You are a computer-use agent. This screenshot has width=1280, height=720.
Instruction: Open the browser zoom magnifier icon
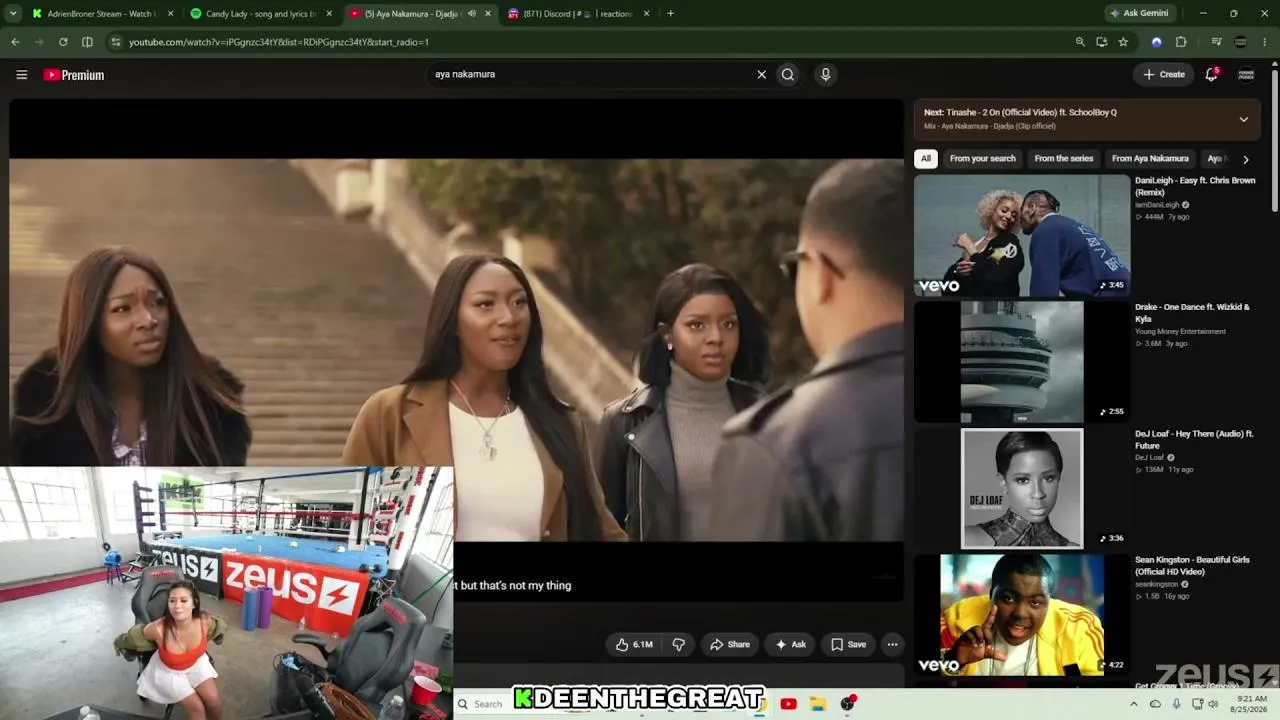1080,42
